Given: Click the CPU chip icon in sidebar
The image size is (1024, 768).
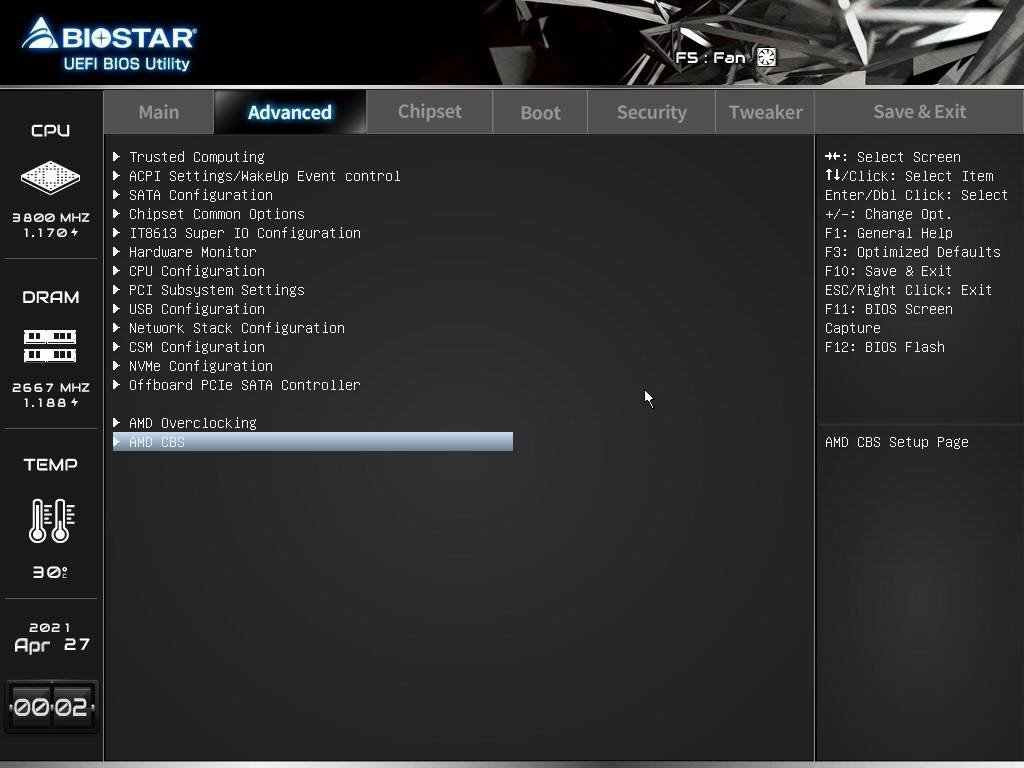Looking at the screenshot, I should tap(49, 178).
